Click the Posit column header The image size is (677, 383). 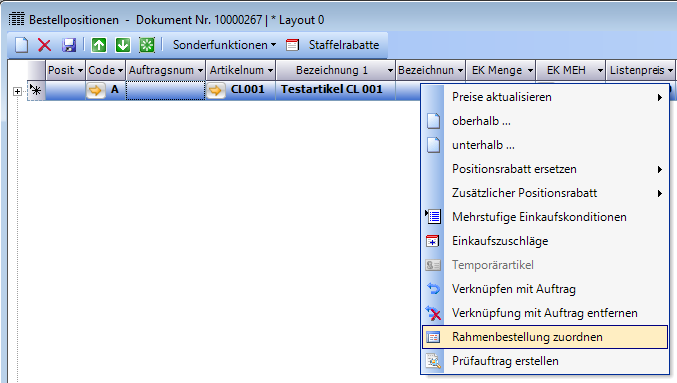pyautogui.click(x=65, y=70)
